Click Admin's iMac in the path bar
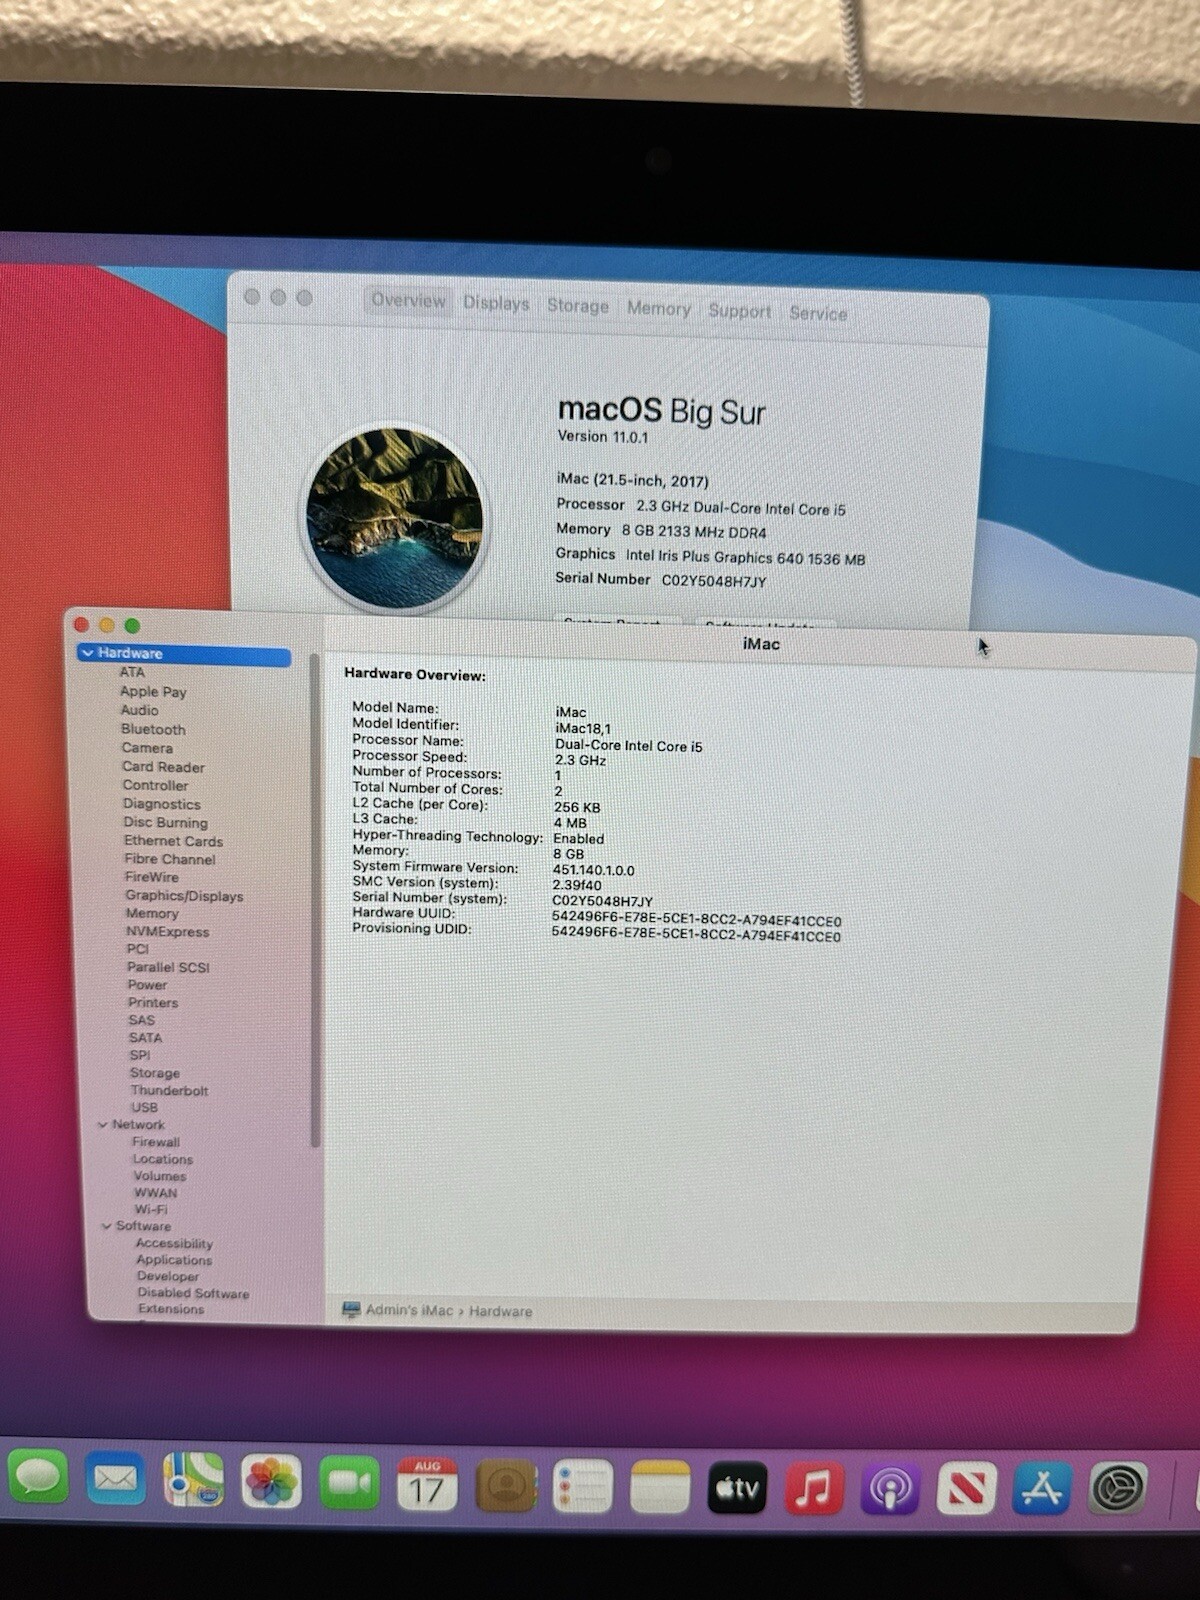This screenshot has height=1600, width=1200. tap(409, 1310)
